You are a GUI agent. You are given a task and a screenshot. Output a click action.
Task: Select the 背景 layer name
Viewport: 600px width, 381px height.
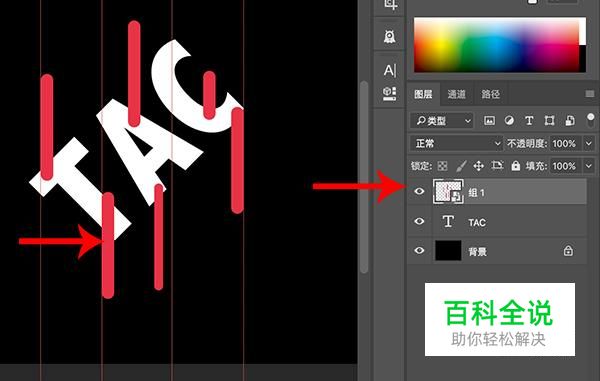[x=477, y=252]
